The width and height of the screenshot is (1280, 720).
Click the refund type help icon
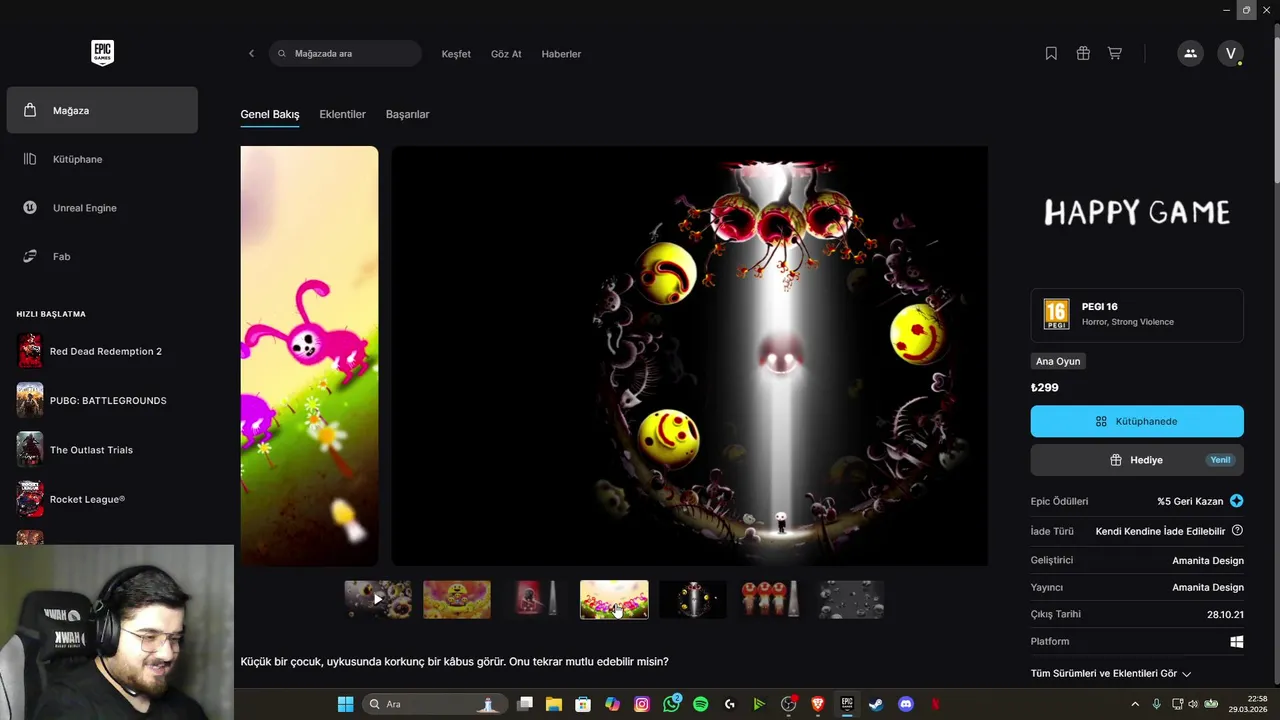click(1237, 531)
